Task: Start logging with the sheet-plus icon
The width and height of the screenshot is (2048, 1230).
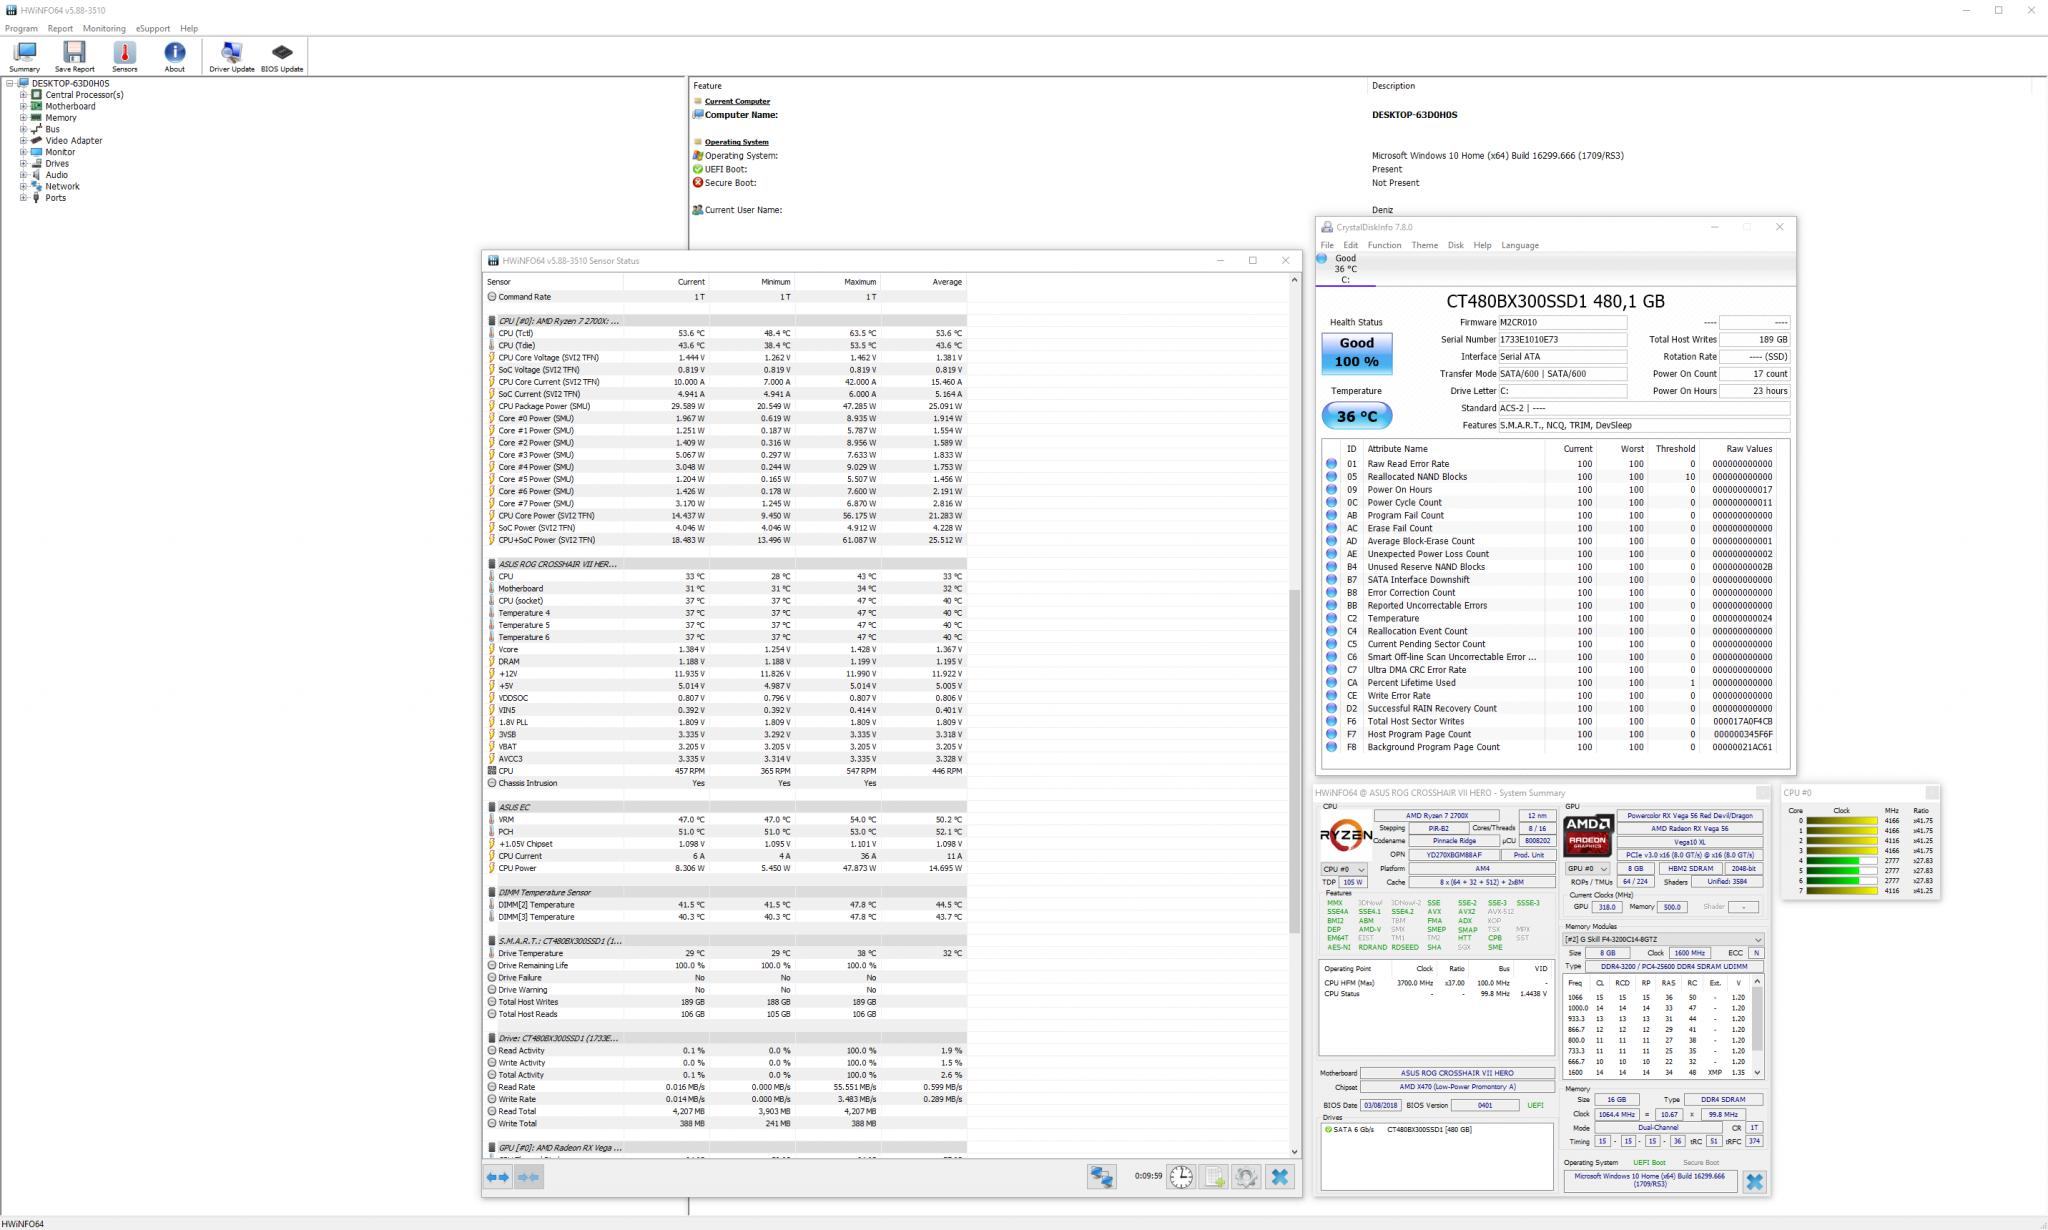Action: coord(1213,1177)
